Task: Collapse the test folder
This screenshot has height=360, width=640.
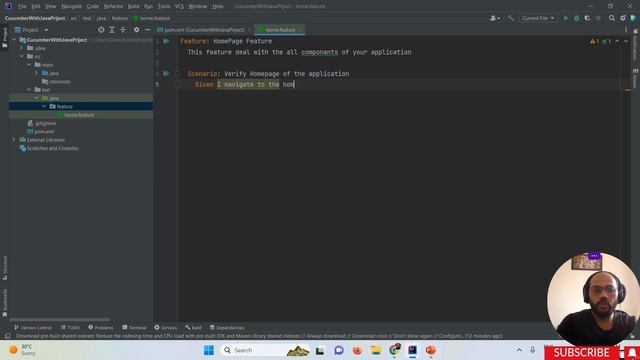Action: [x=29, y=90]
